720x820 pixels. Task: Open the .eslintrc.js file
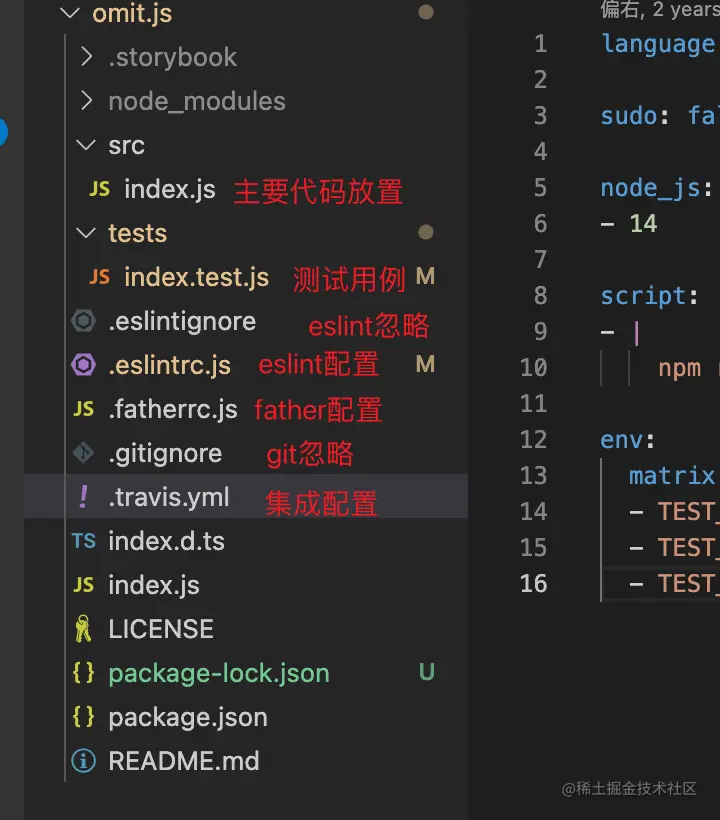[169, 365]
